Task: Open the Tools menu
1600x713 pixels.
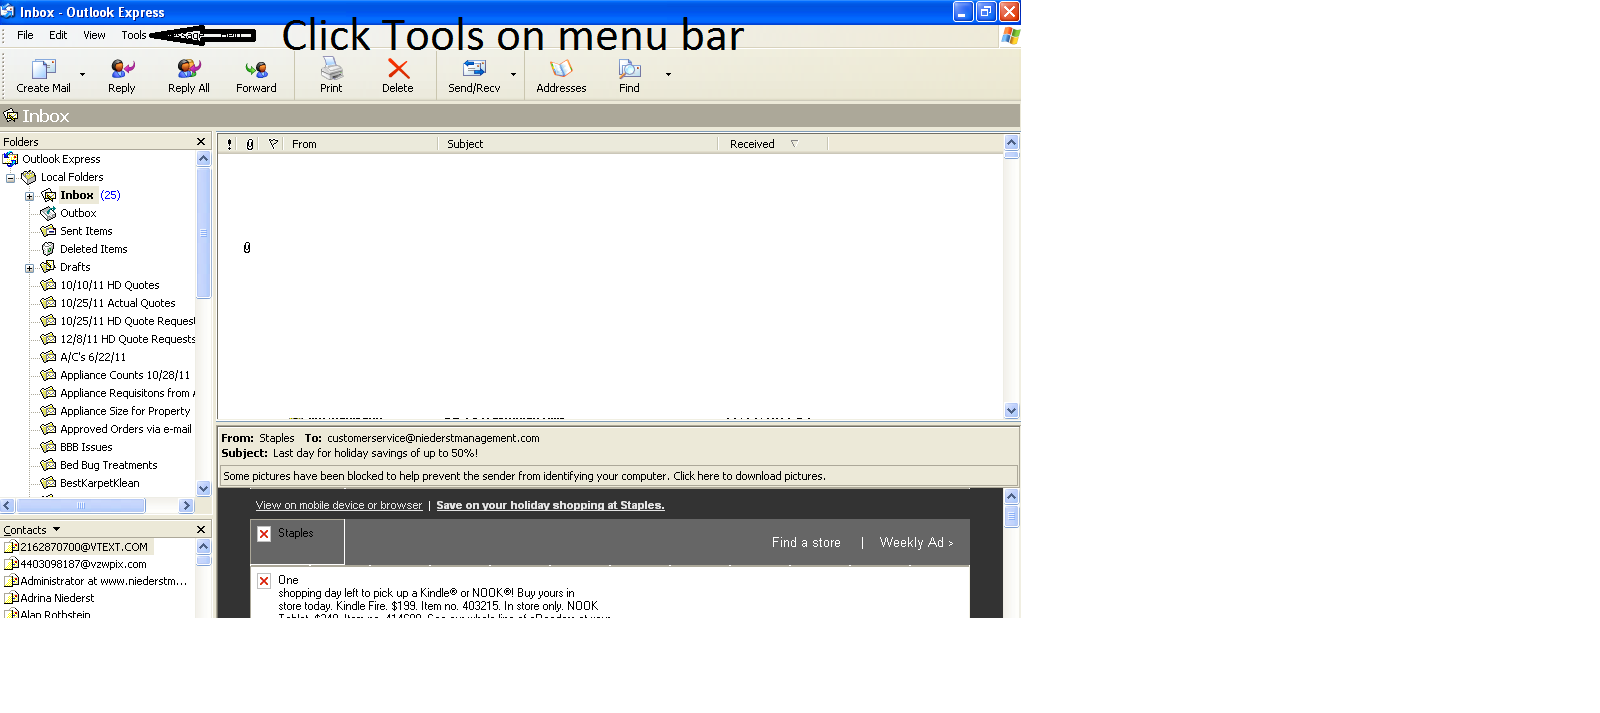Action: 133,35
